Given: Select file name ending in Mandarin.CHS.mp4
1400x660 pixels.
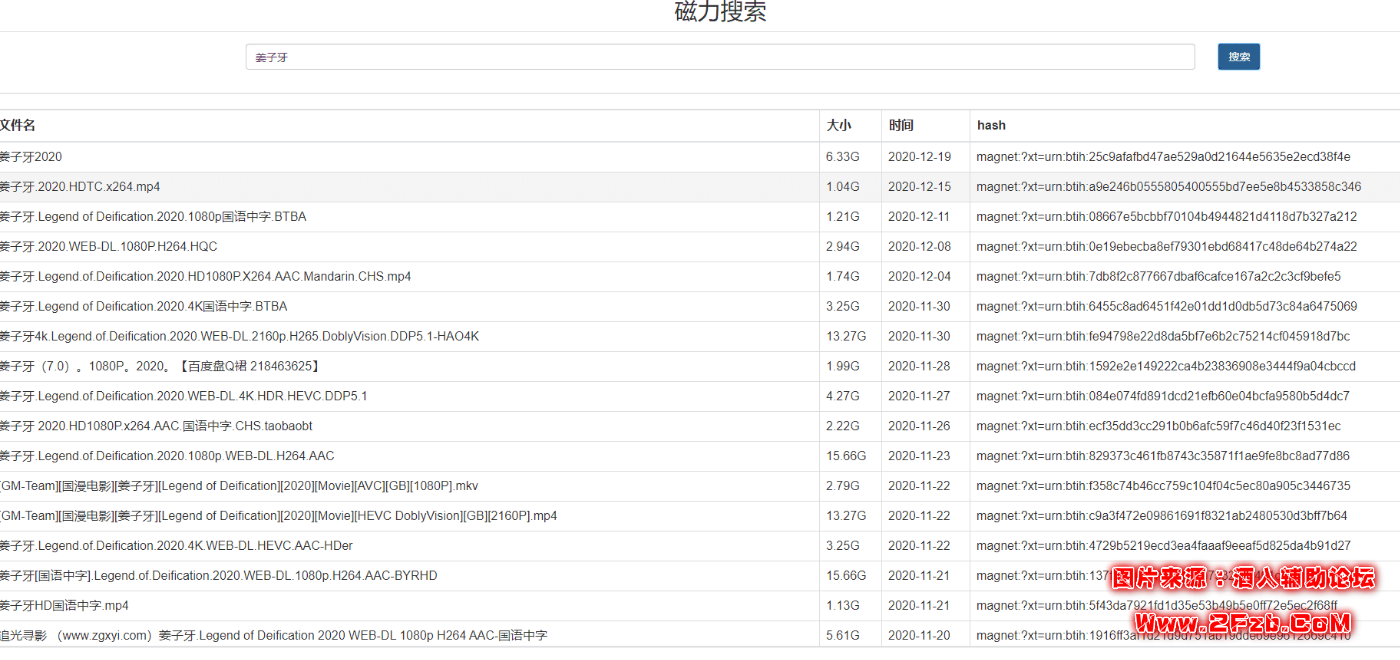Looking at the screenshot, I should click(205, 276).
